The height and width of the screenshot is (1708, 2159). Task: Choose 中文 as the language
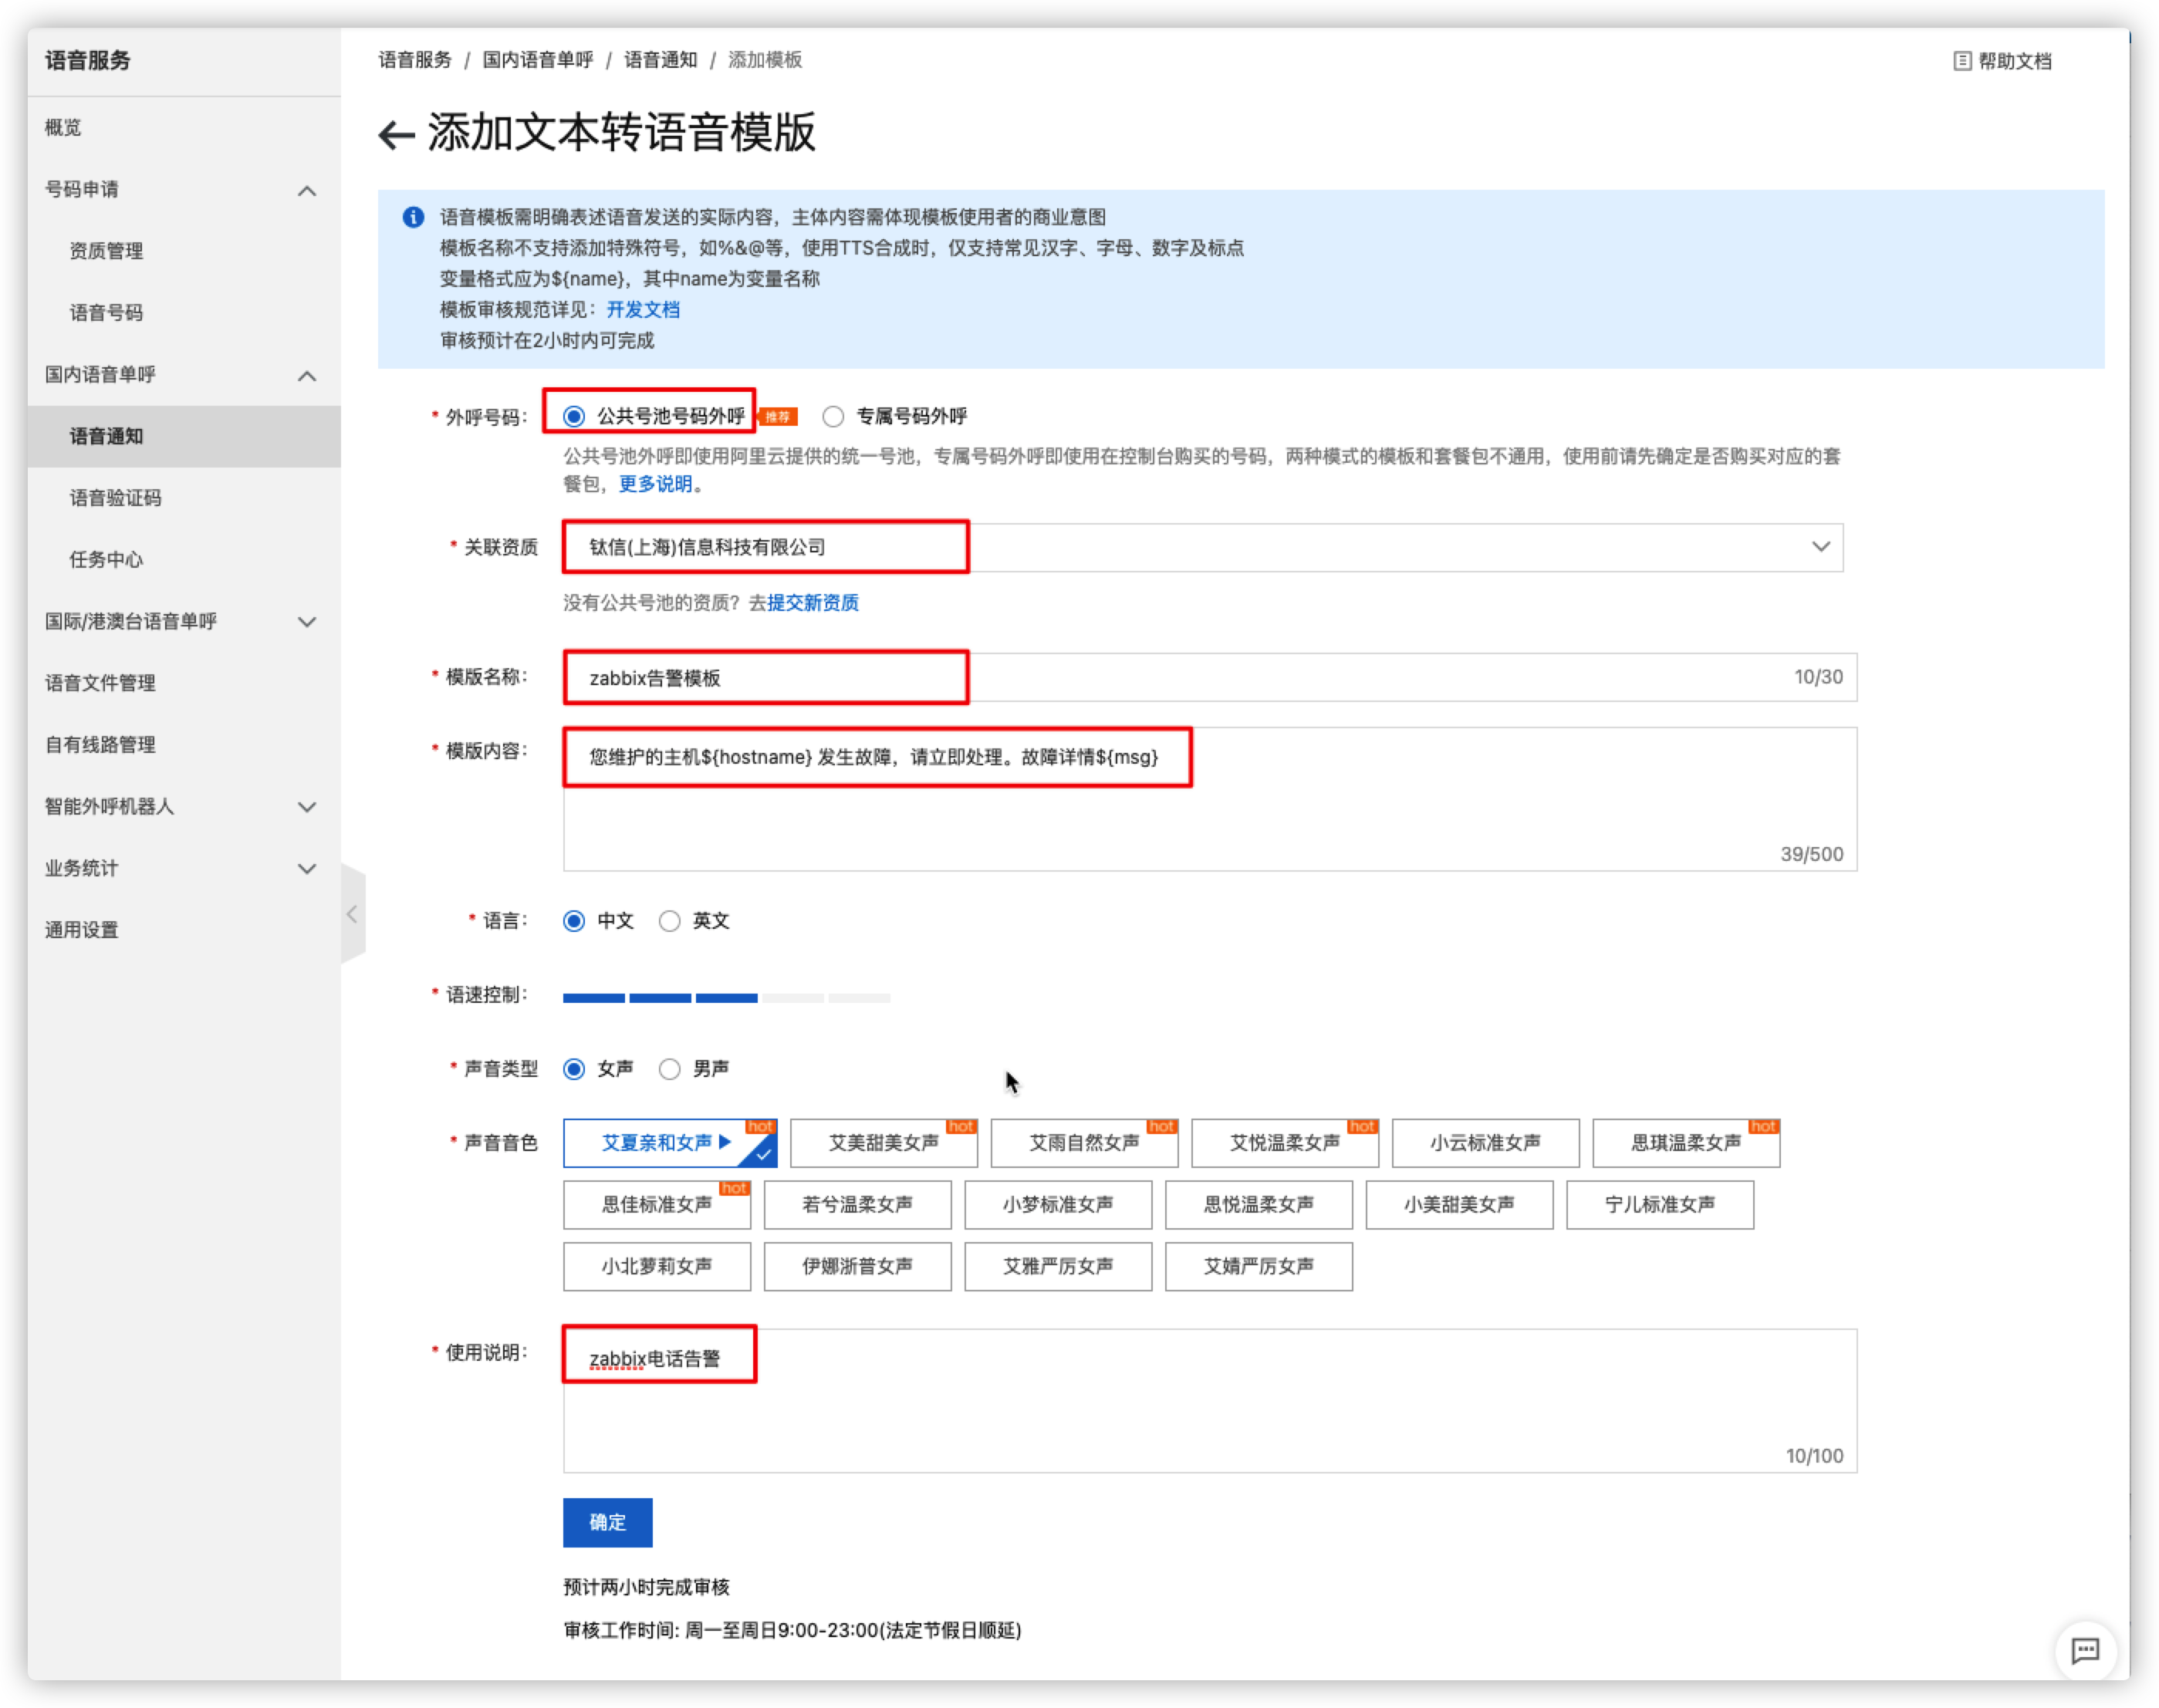[574, 921]
